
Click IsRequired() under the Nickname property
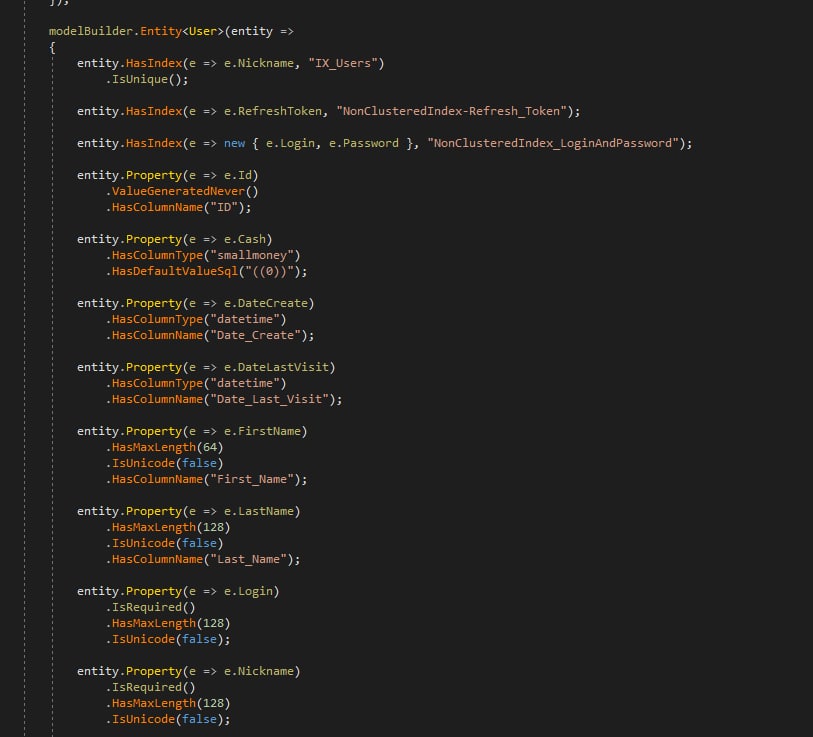click(x=150, y=687)
